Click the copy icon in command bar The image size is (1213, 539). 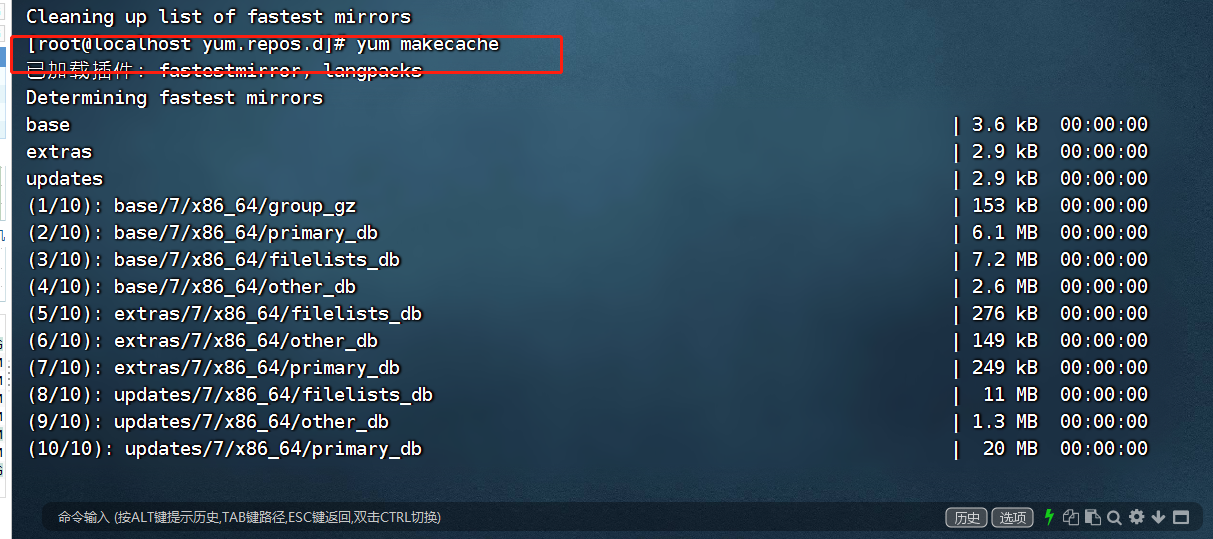1072,517
